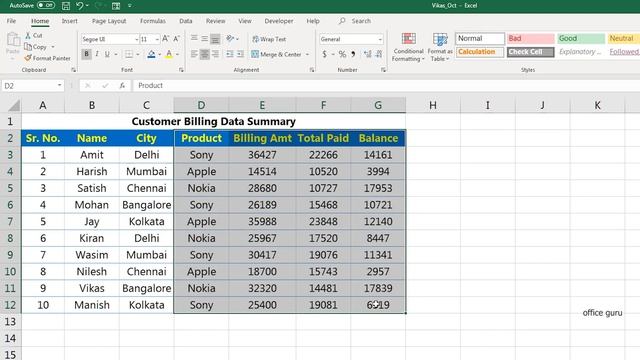This screenshot has width=640, height=360.
Task: Open the Number dialog launcher
Action: (383, 70)
